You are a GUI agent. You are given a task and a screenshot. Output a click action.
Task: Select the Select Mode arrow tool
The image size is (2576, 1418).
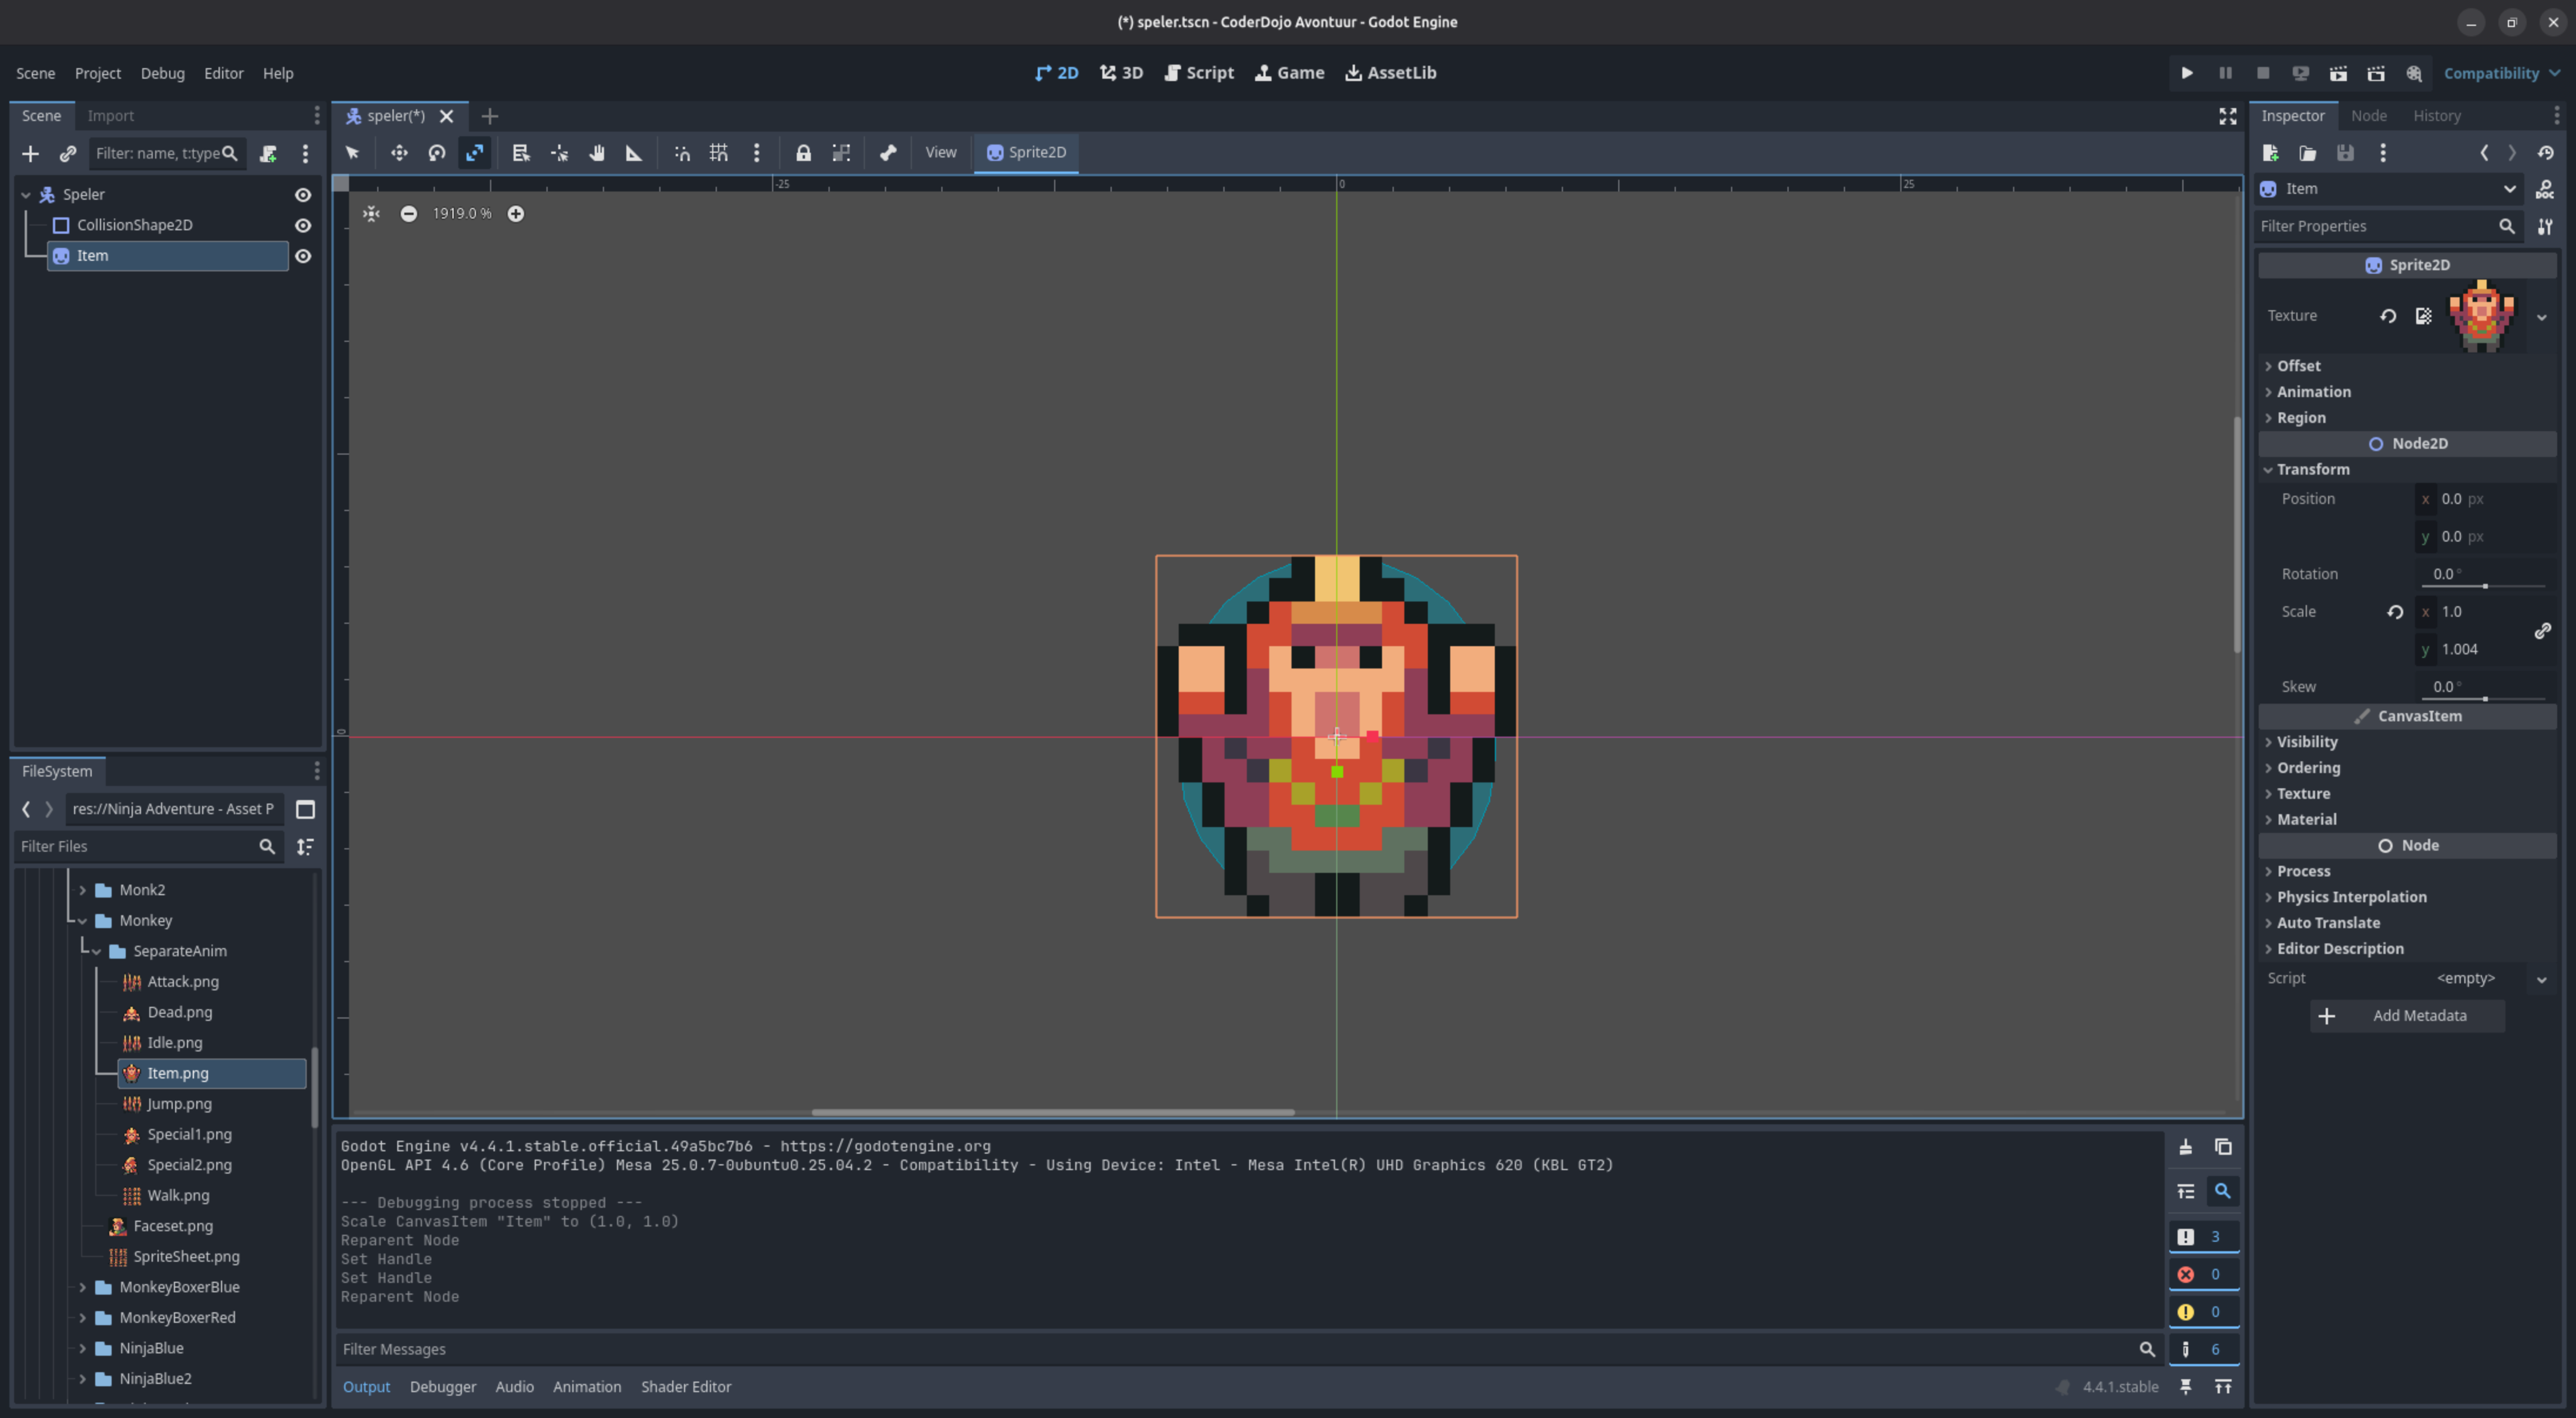pos(352,153)
